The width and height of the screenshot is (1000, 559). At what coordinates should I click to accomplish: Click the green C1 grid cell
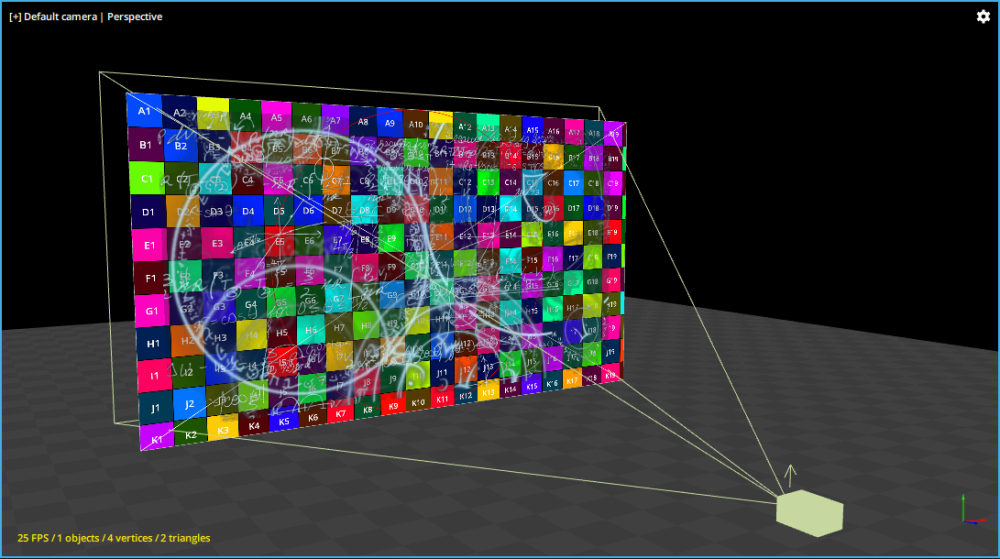(147, 178)
